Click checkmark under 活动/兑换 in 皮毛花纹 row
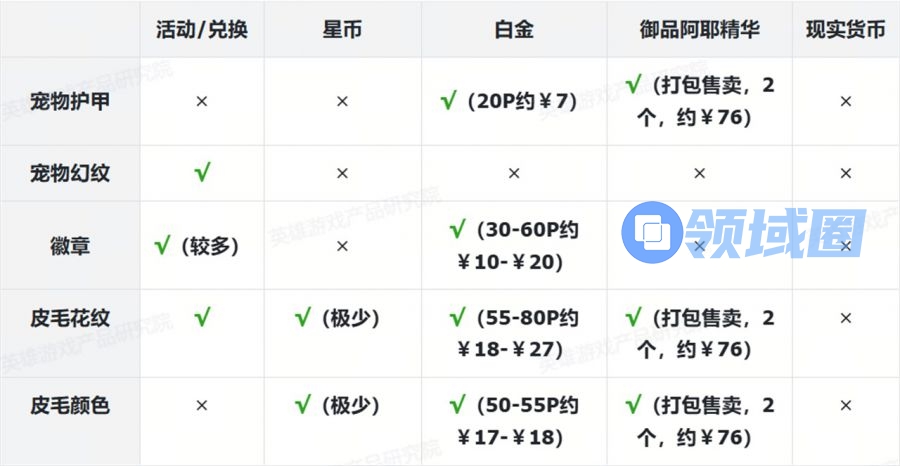The height and width of the screenshot is (466, 900). click(202, 318)
